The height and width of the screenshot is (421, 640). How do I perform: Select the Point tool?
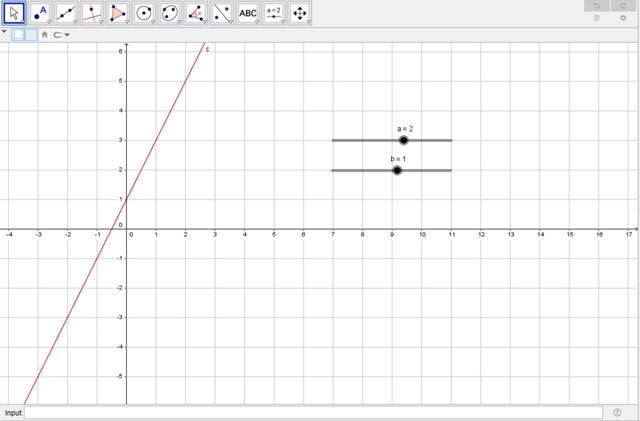[x=40, y=13]
